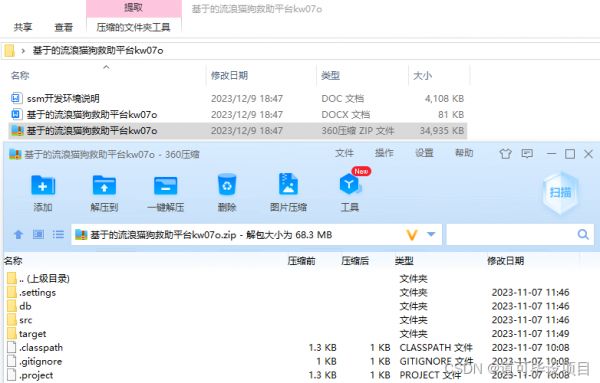This screenshot has width=600, height=383.
Task: Select the 提取 tab in Explorer ribbon
Action: tap(134, 8)
